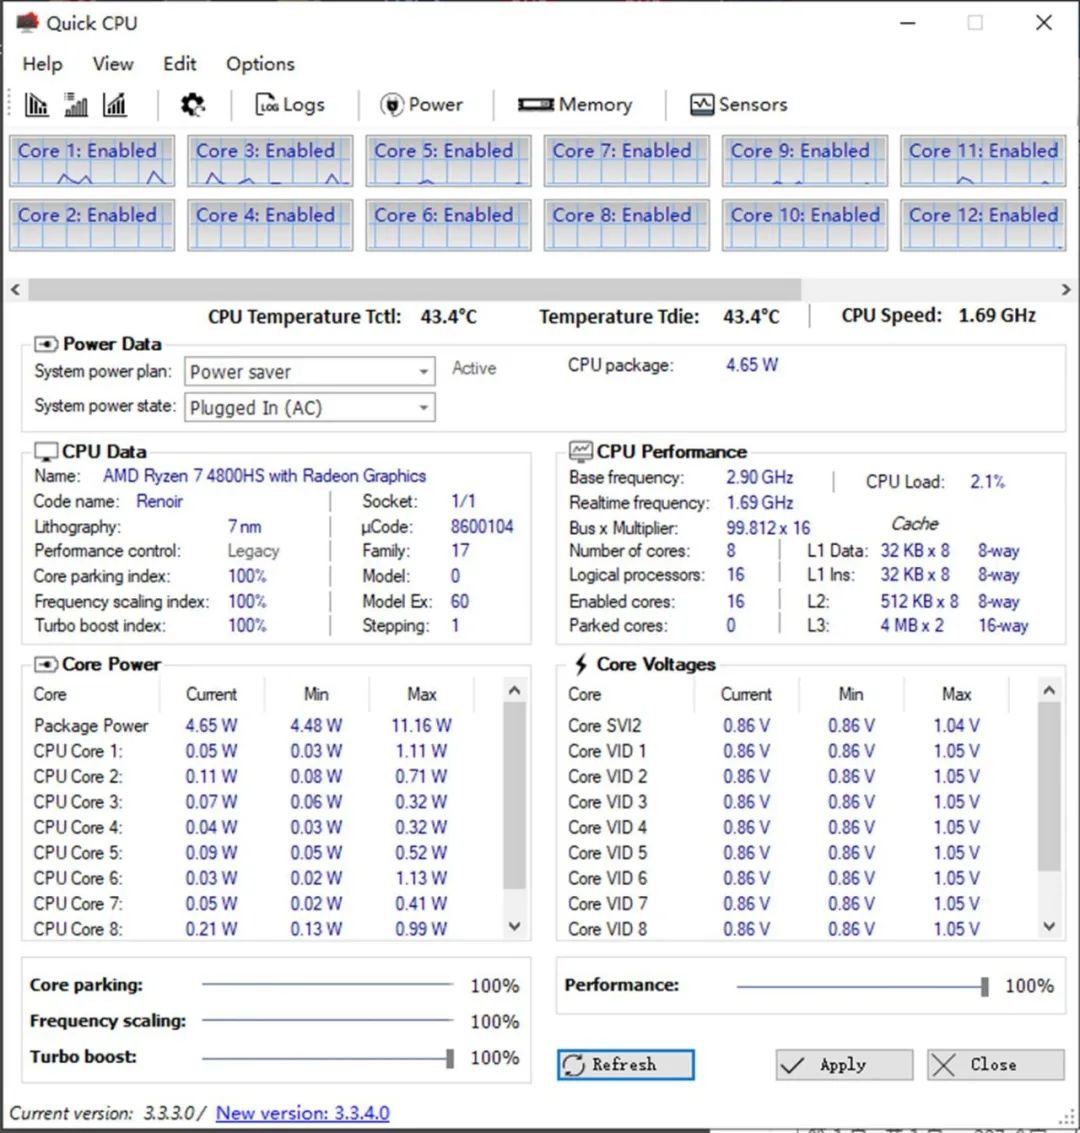The width and height of the screenshot is (1080, 1133).
Task: Open the Power toolbar button
Action: (421, 105)
